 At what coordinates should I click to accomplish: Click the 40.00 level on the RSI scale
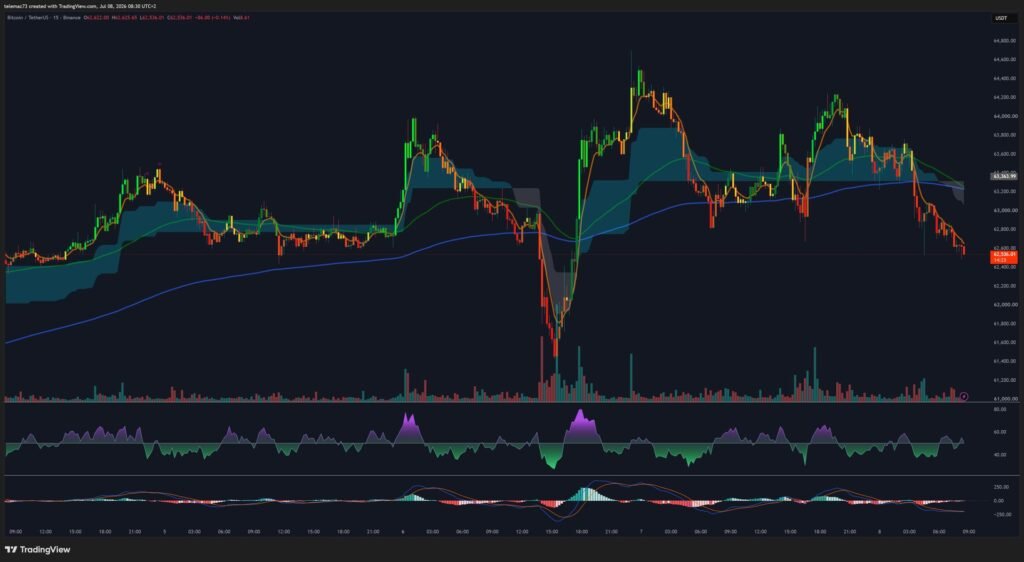coord(999,454)
